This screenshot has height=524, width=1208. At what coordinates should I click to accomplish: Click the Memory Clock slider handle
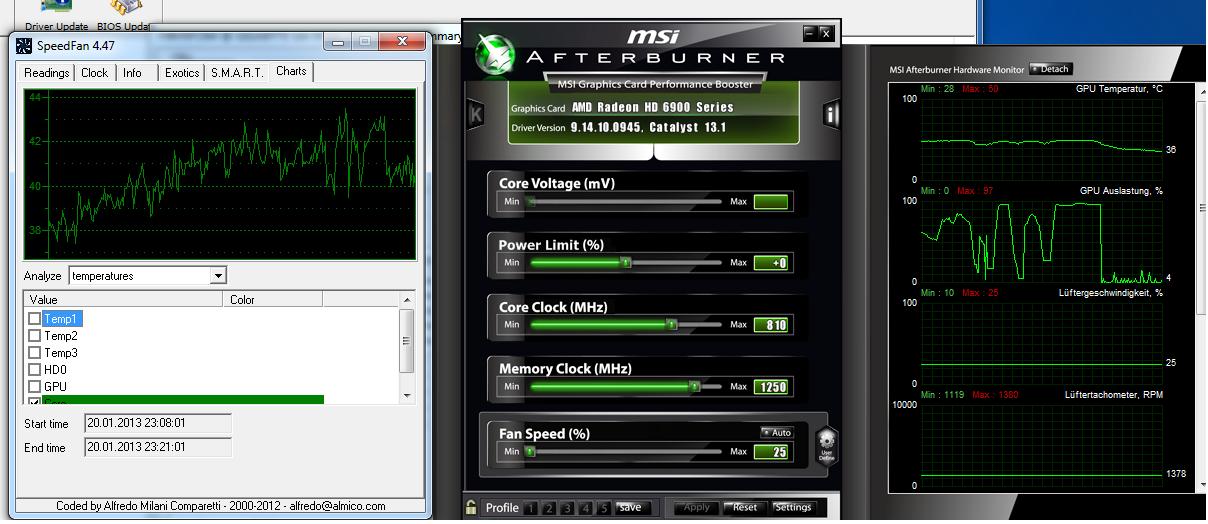tap(694, 386)
